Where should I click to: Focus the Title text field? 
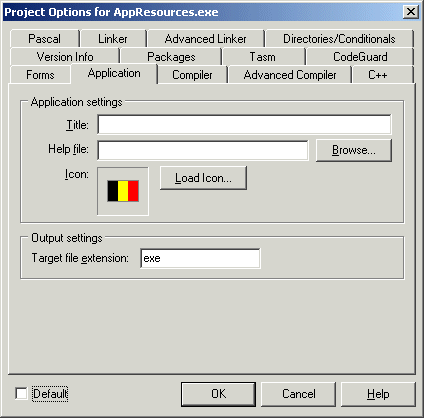point(244,124)
